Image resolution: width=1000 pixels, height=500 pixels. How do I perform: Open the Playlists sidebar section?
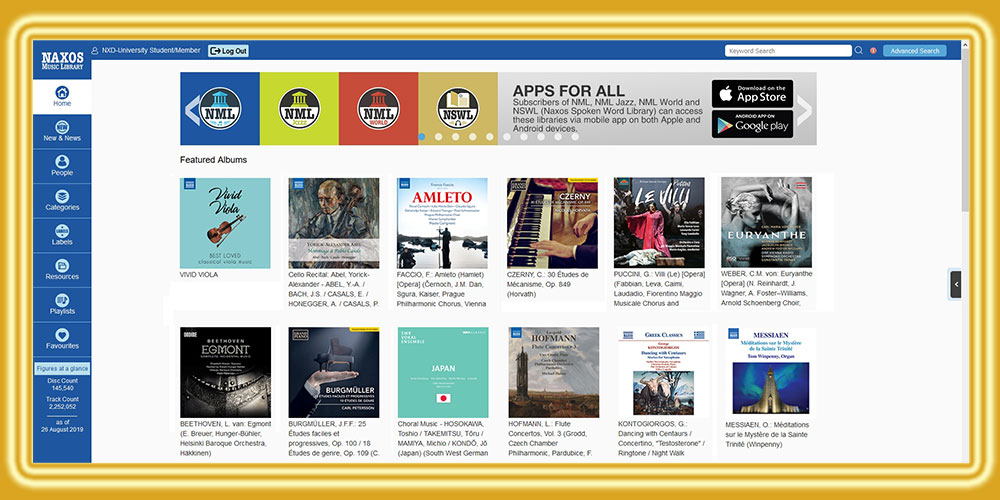62,304
